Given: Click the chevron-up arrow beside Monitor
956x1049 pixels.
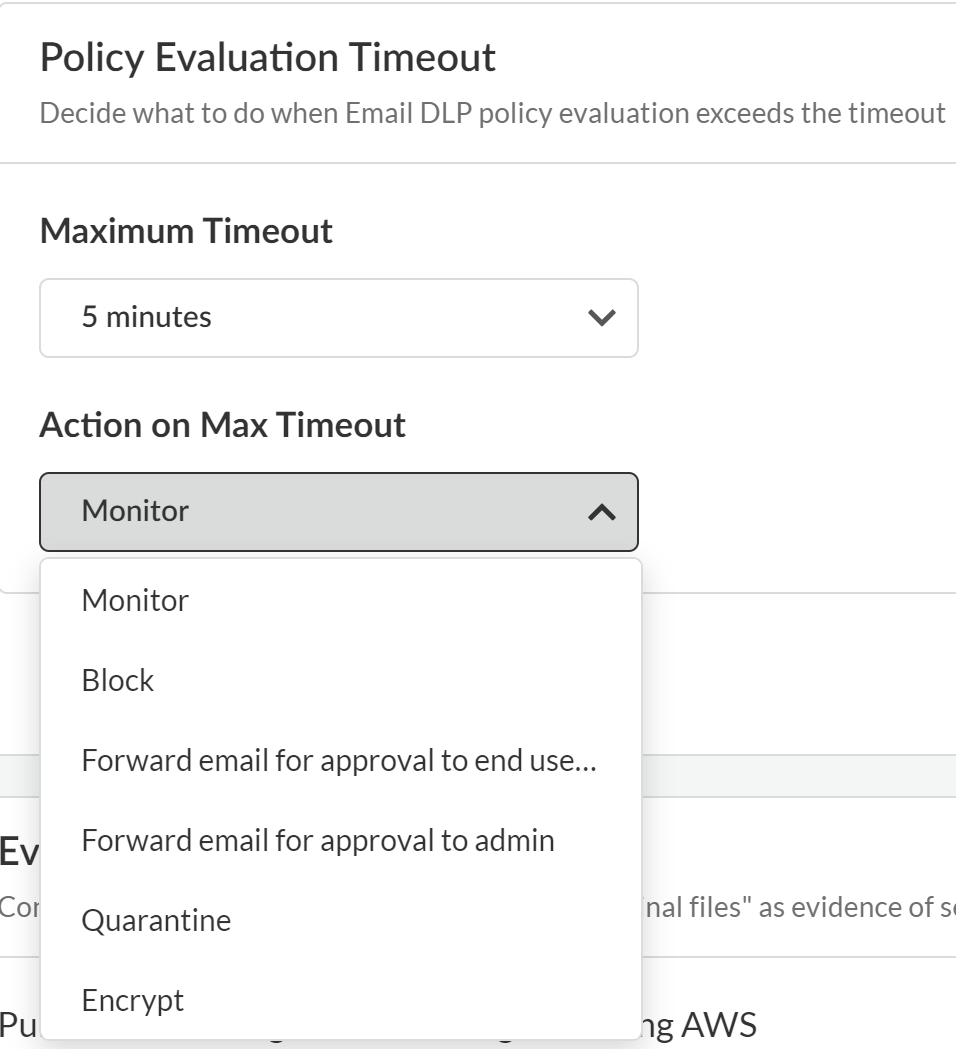Looking at the screenshot, I should [x=601, y=512].
